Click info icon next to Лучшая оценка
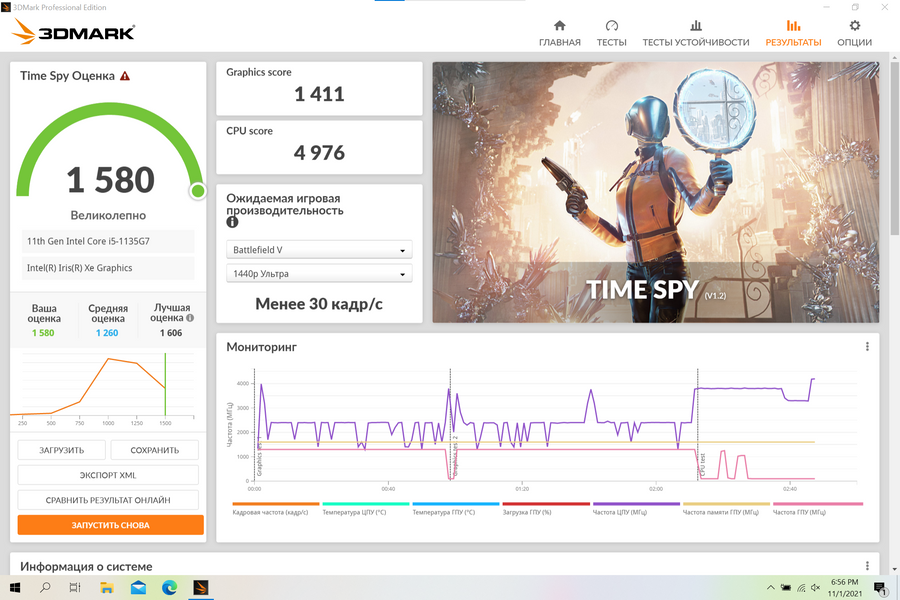Viewport: 900px width, 600px height. point(190,318)
